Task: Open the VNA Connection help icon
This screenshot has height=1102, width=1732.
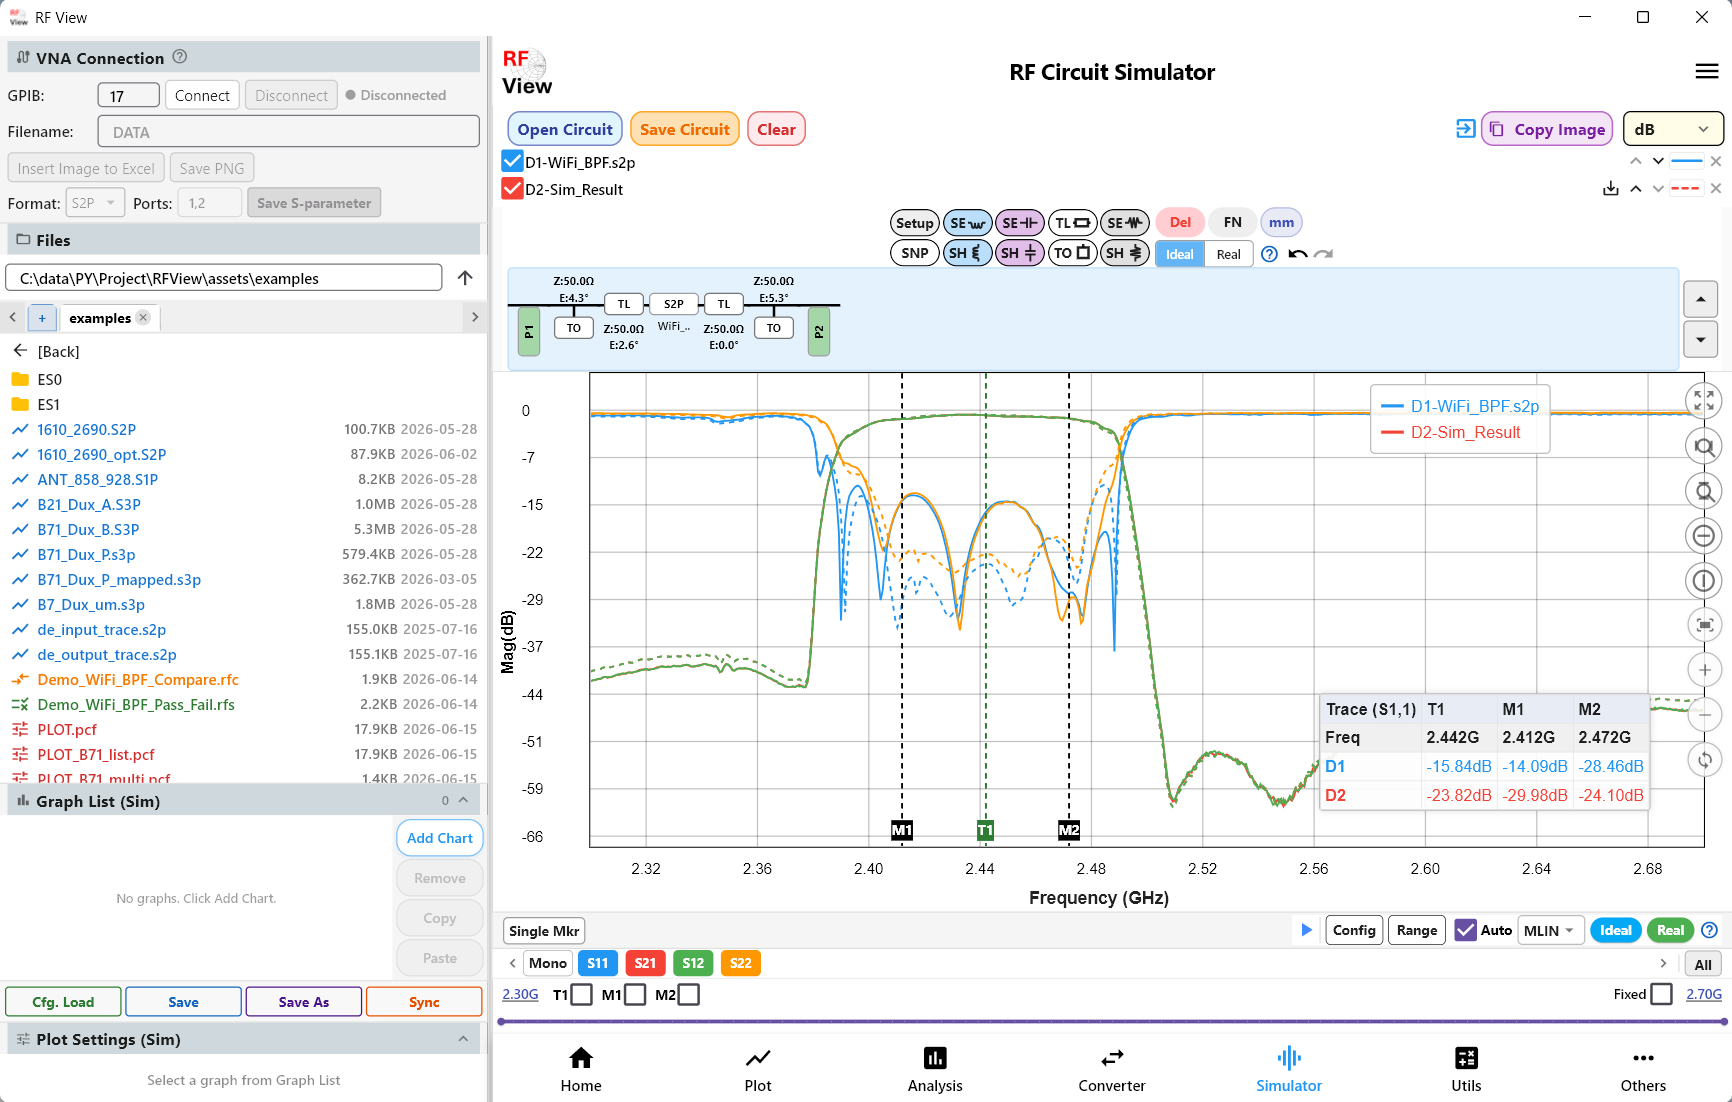Action: (x=180, y=57)
